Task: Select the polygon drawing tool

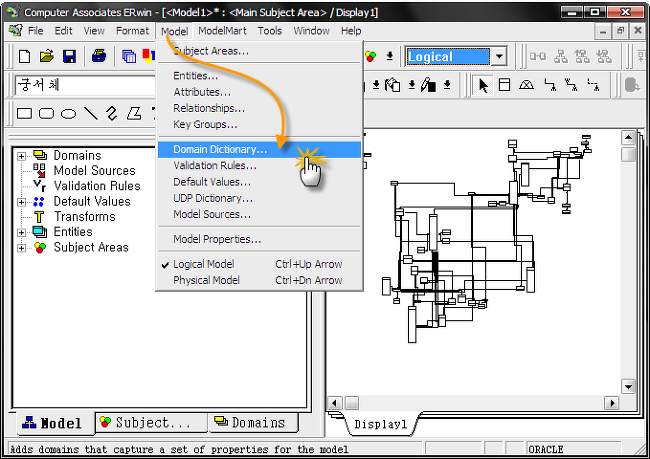Action: pyautogui.click(x=134, y=113)
